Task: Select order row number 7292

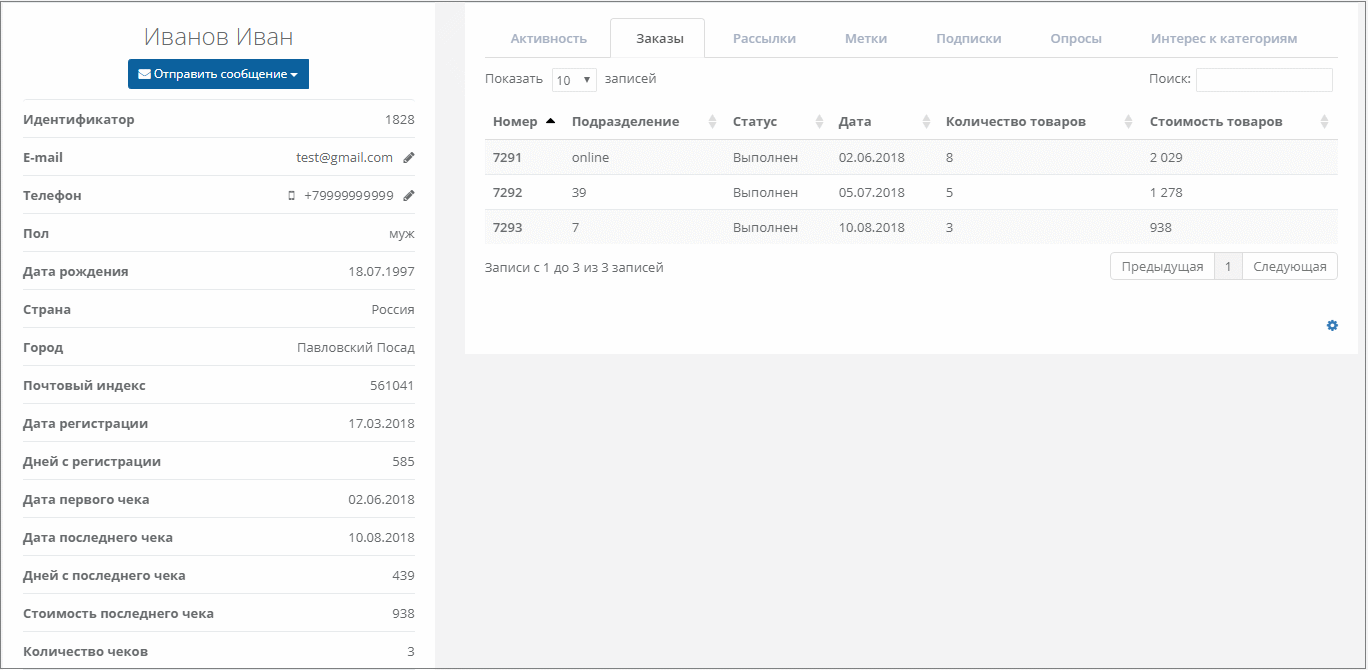Action: click(507, 193)
